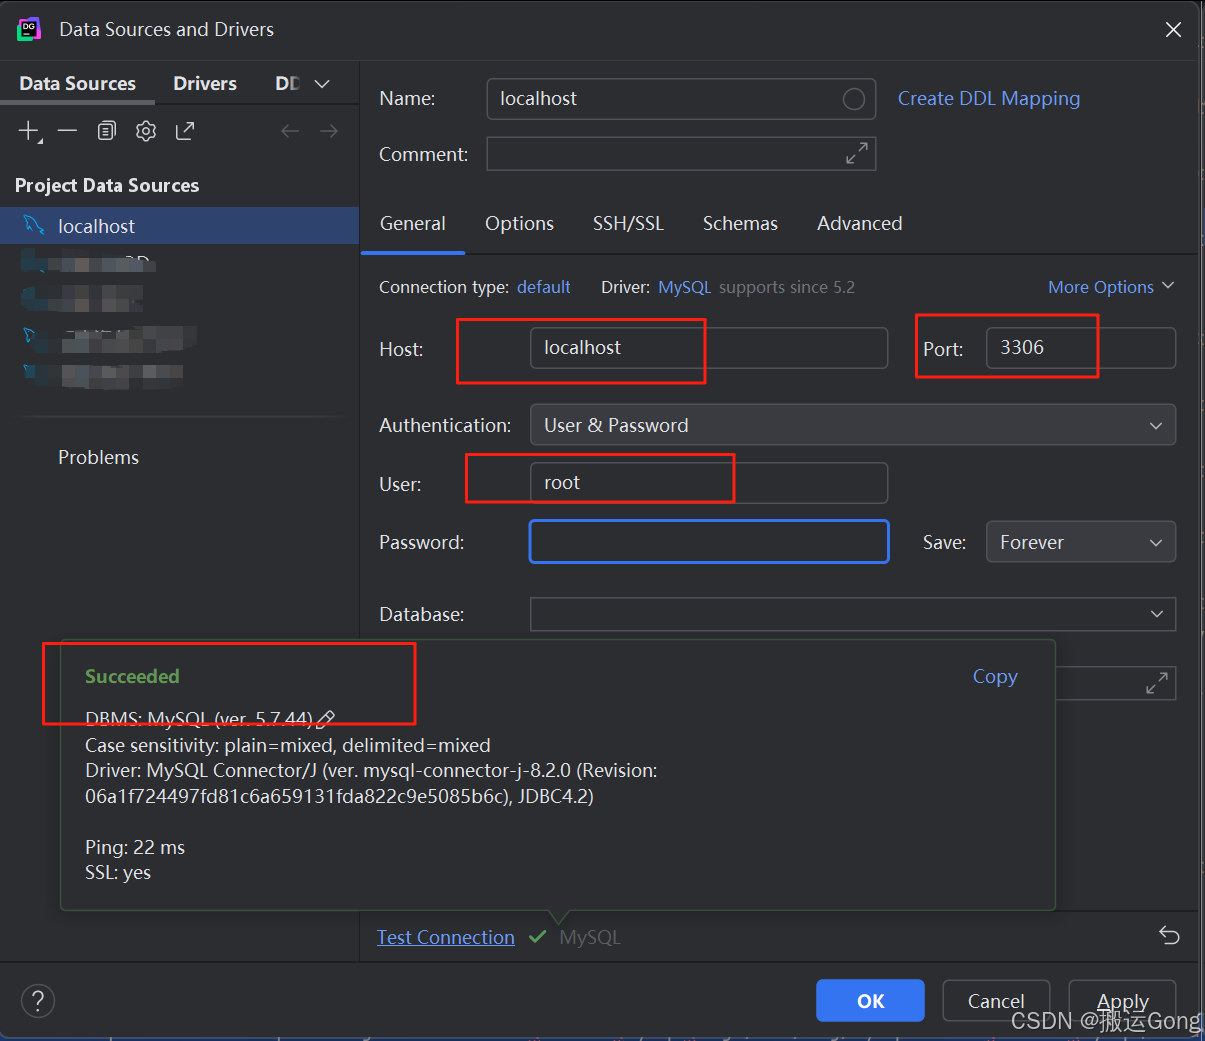
Task: Select the Problems entry in sidebar
Action: 98,457
